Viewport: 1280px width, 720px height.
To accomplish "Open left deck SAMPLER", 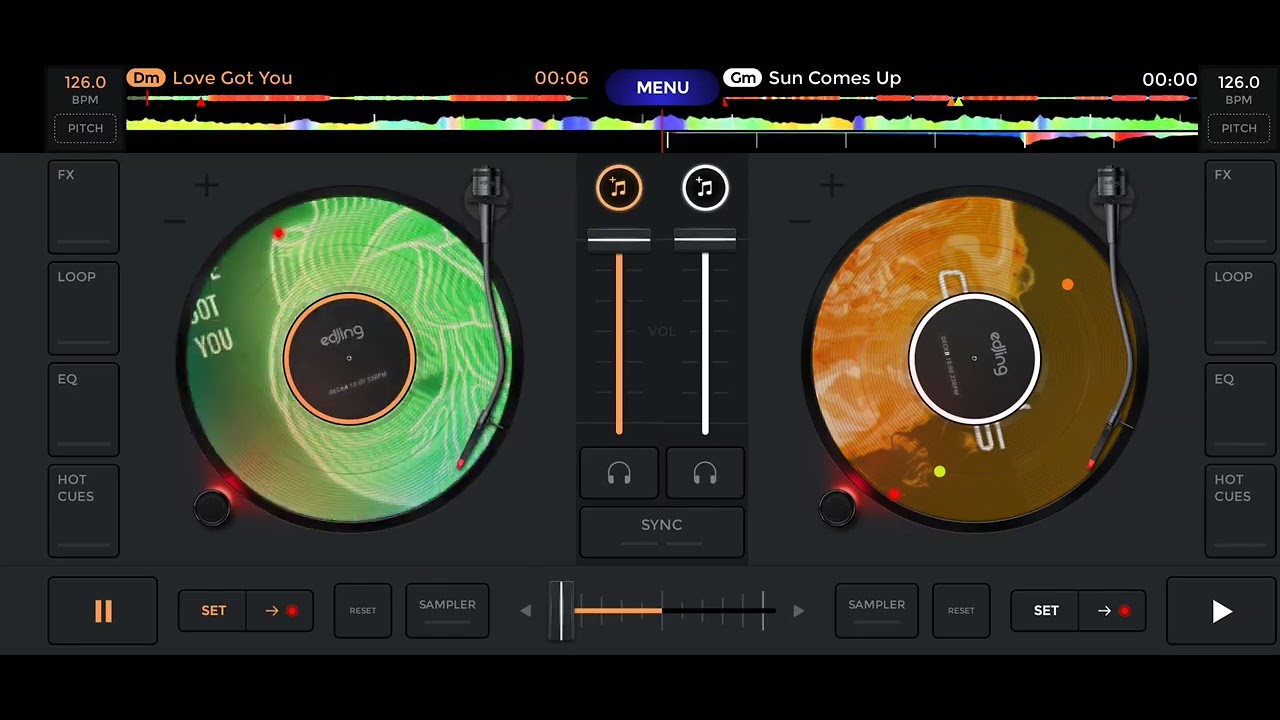I will pos(447,611).
